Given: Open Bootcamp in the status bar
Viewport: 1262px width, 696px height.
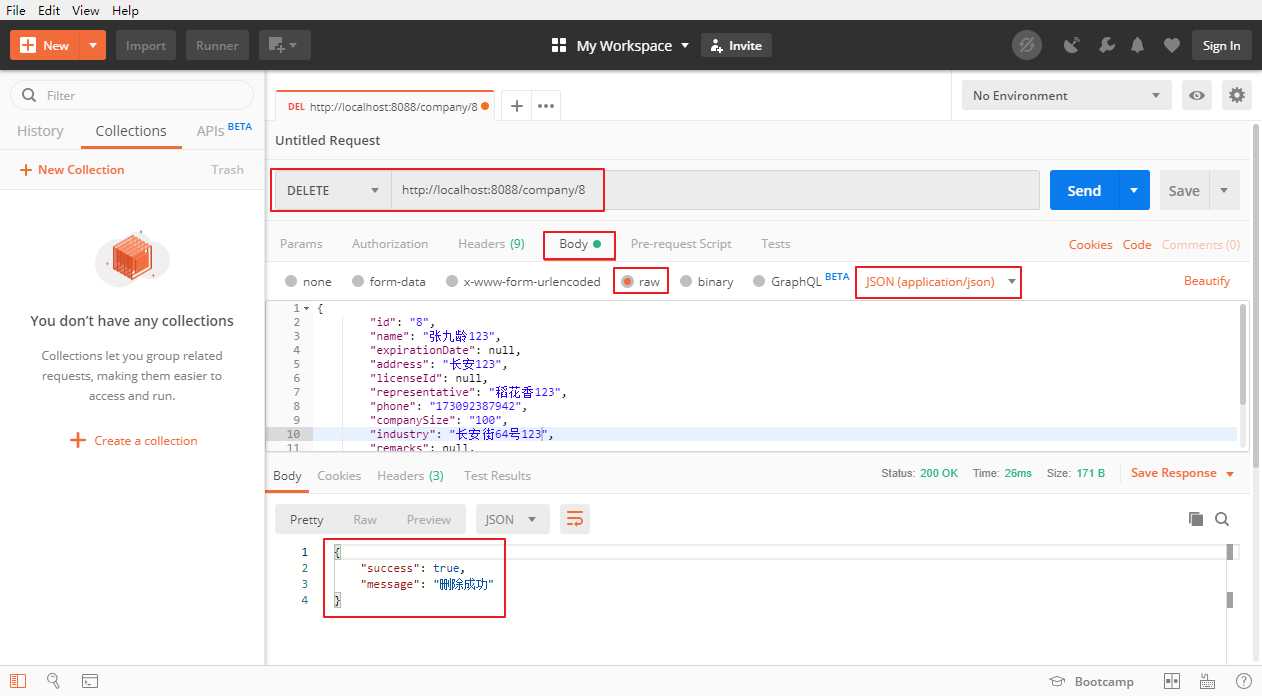Looking at the screenshot, I should pos(1091,681).
